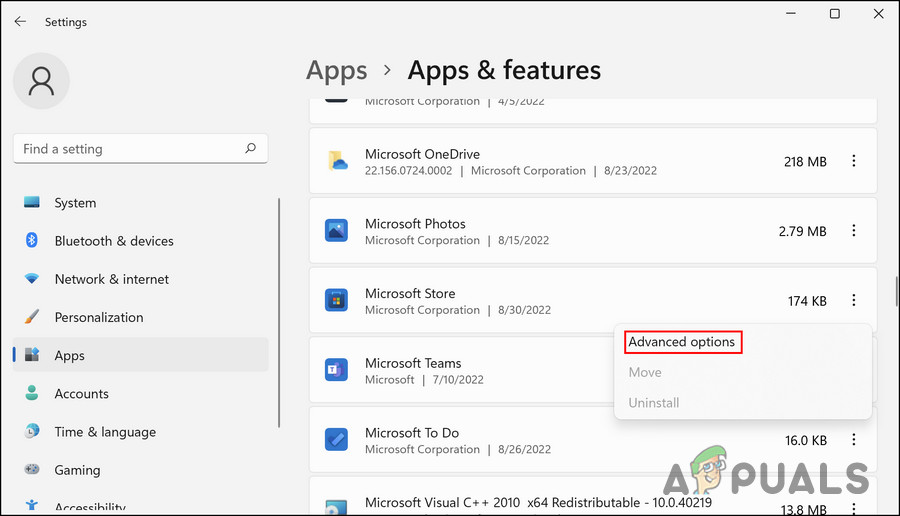Viewport: 900px width, 516px height.
Task: Go back with the Settings back arrow
Action: [20, 21]
